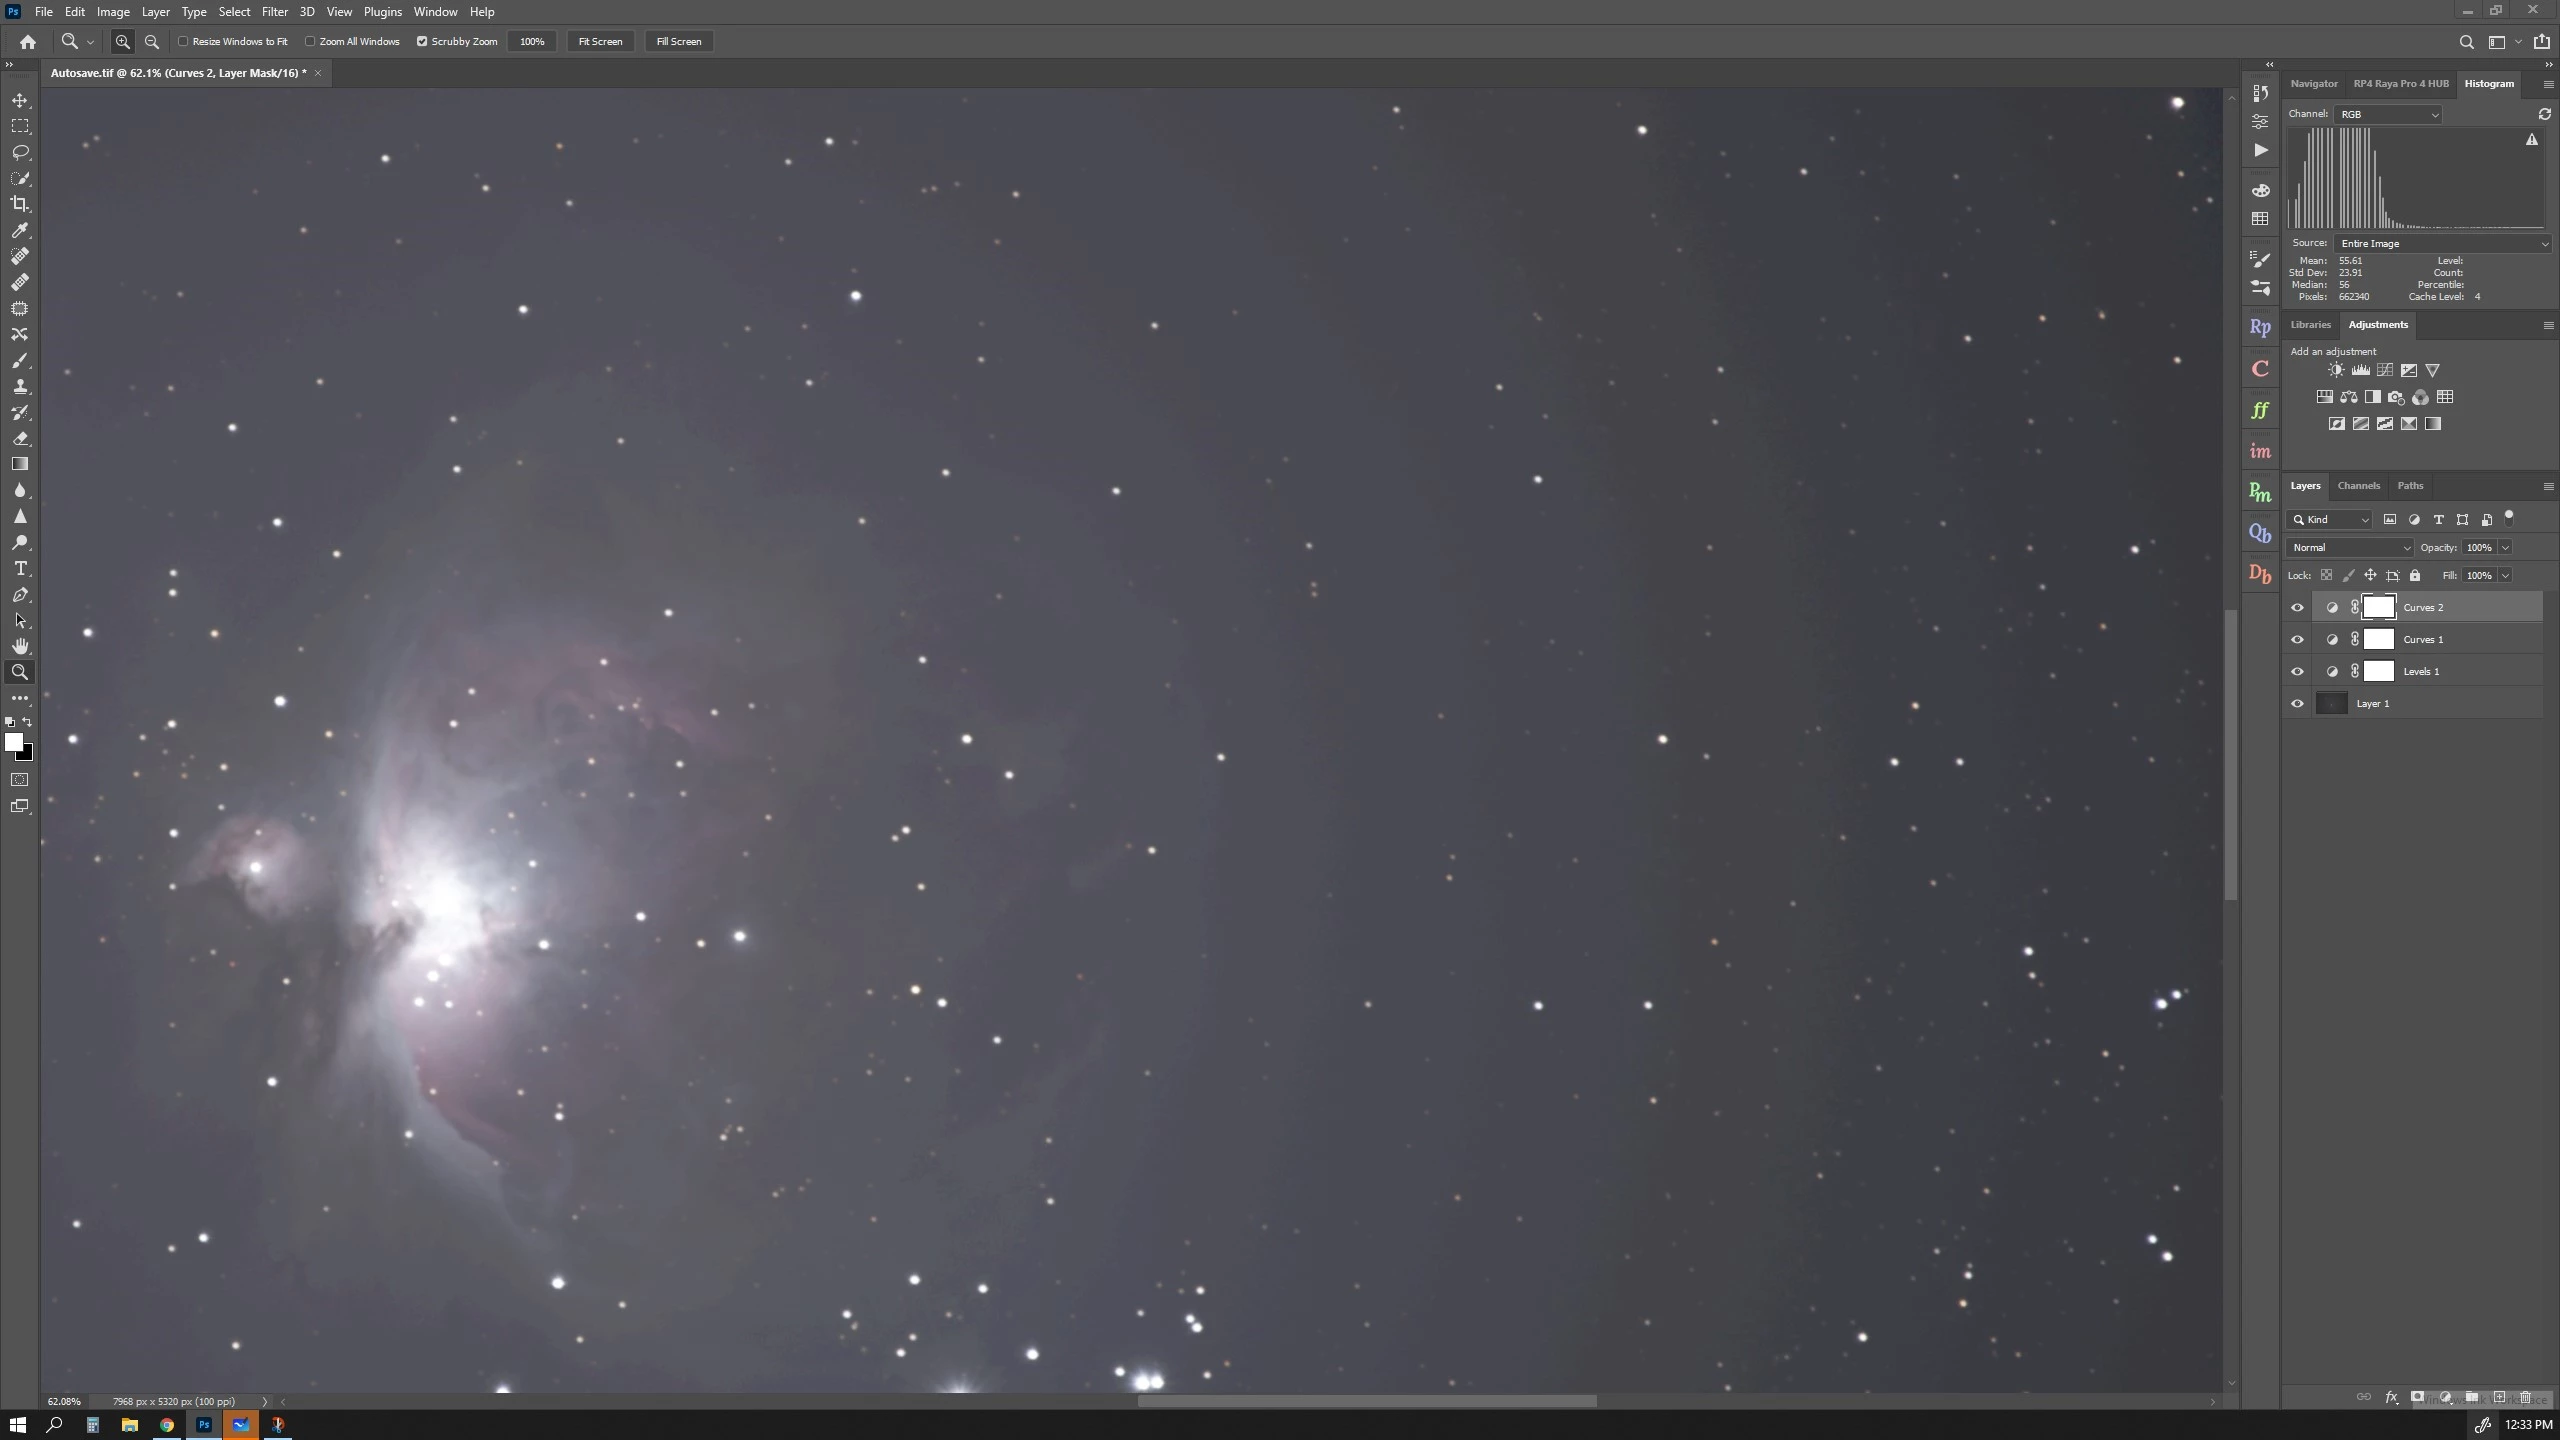Disable the Scrubby Zoom checkbox
2560x1440 pixels.
(x=422, y=42)
